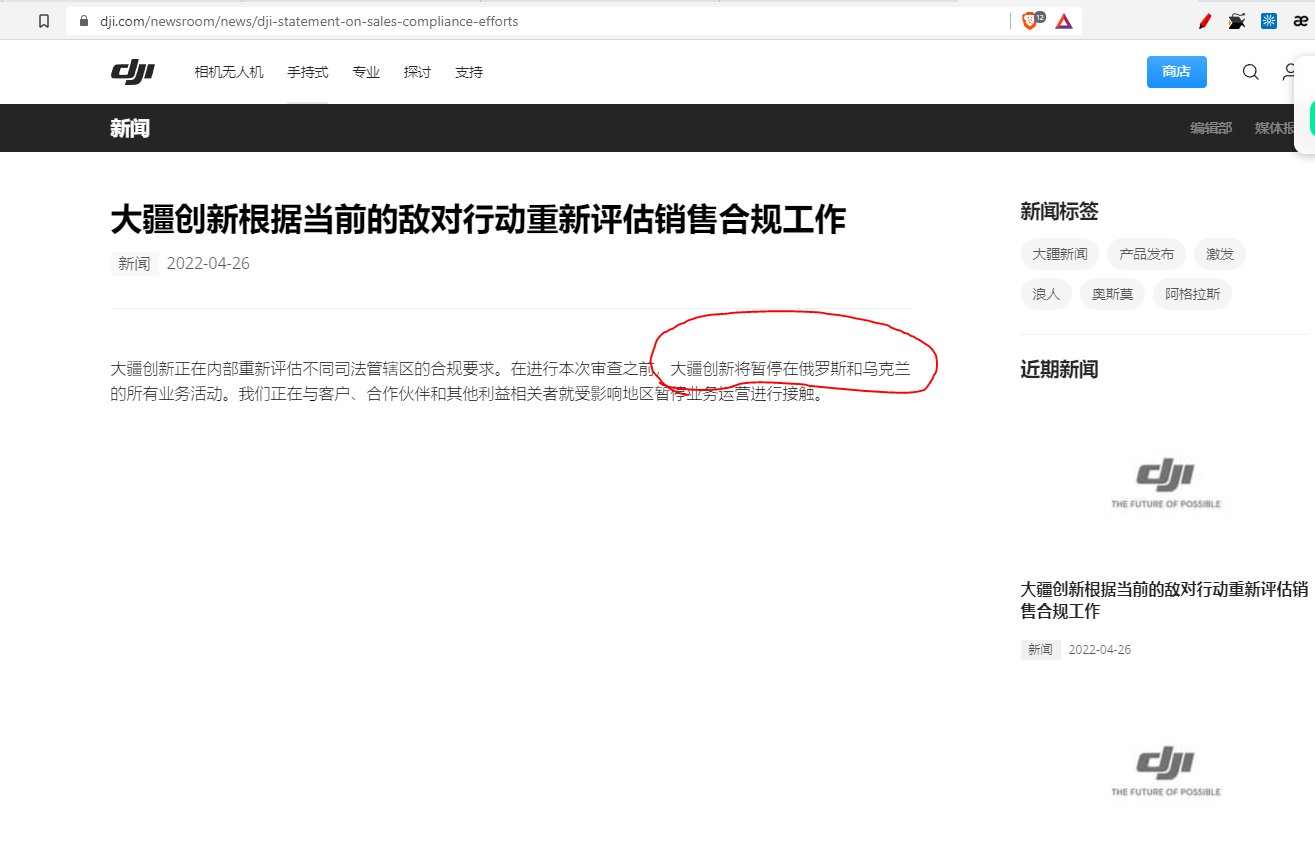The height and width of the screenshot is (841, 1315).
Task: Click first DJI logo thumbnail in 近期新闻
Action: pyautogui.click(x=1166, y=484)
